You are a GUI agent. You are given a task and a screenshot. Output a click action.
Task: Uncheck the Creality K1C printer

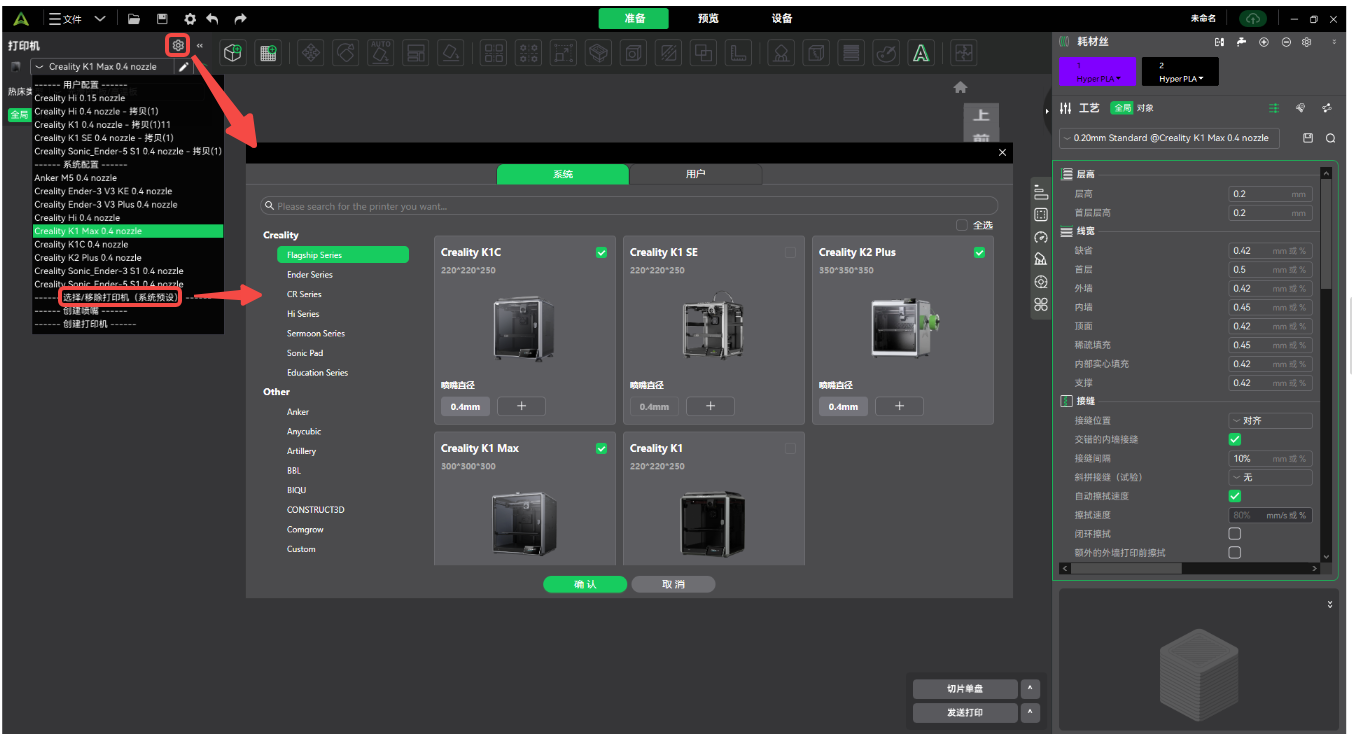pos(601,253)
